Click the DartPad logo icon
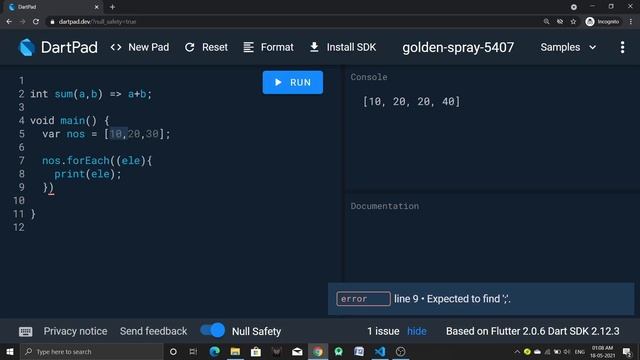The height and width of the screenshot is (360, 640). [x=27, y=47]
